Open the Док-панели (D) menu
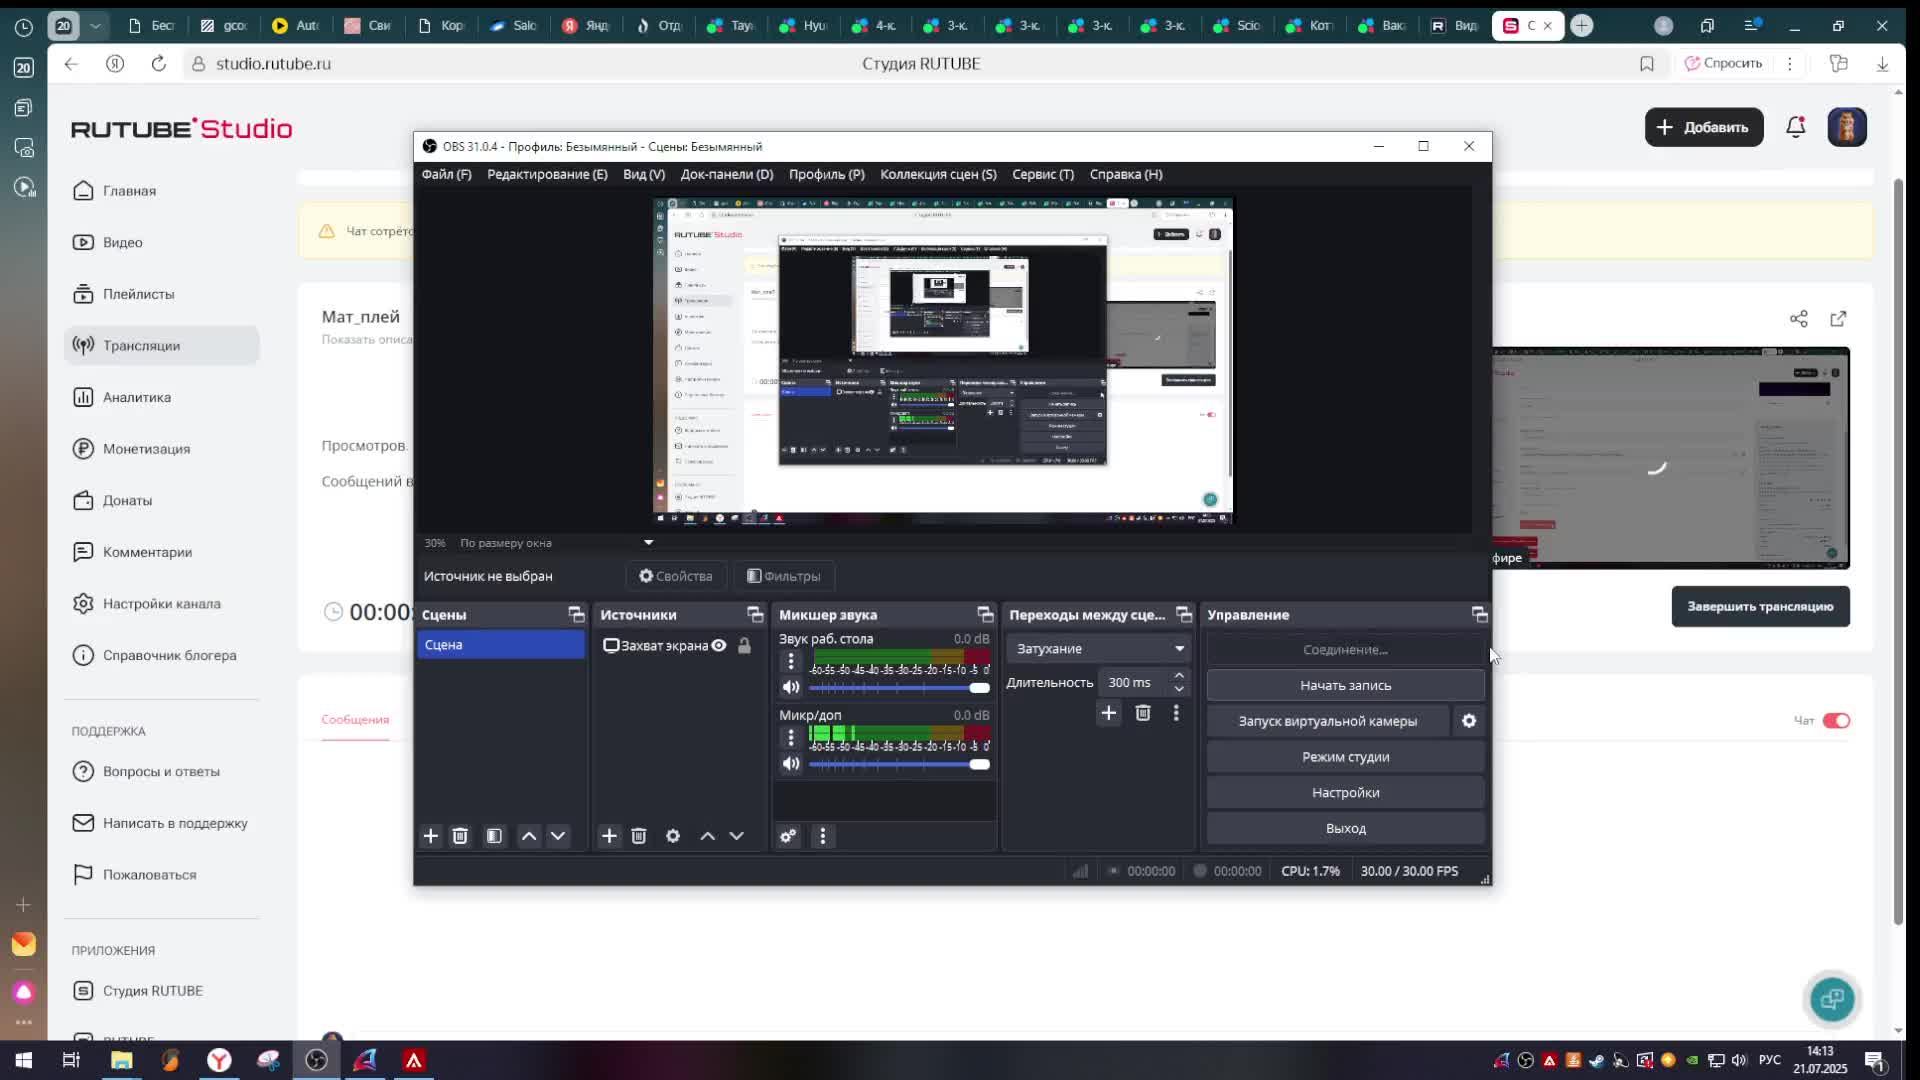 (727, 174)
